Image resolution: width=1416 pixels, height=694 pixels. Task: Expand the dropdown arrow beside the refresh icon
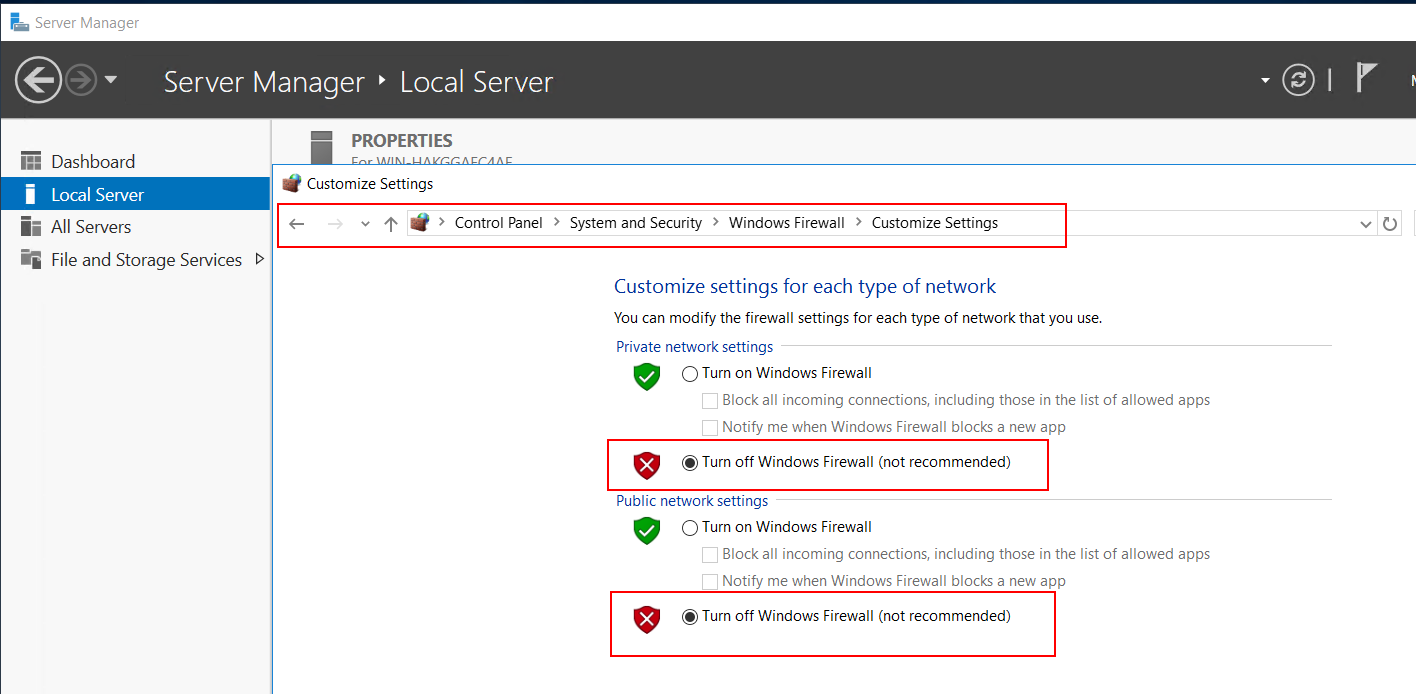pos(1265,80)
